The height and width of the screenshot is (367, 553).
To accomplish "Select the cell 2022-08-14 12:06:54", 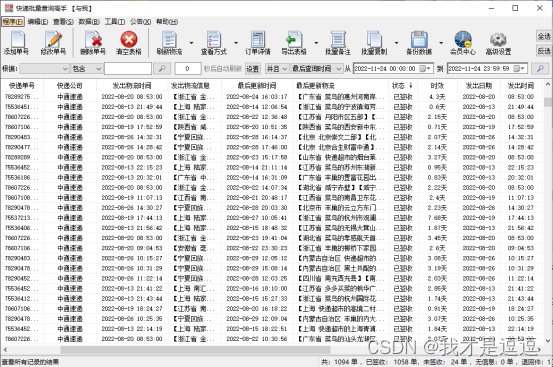I will coord(257,107).
